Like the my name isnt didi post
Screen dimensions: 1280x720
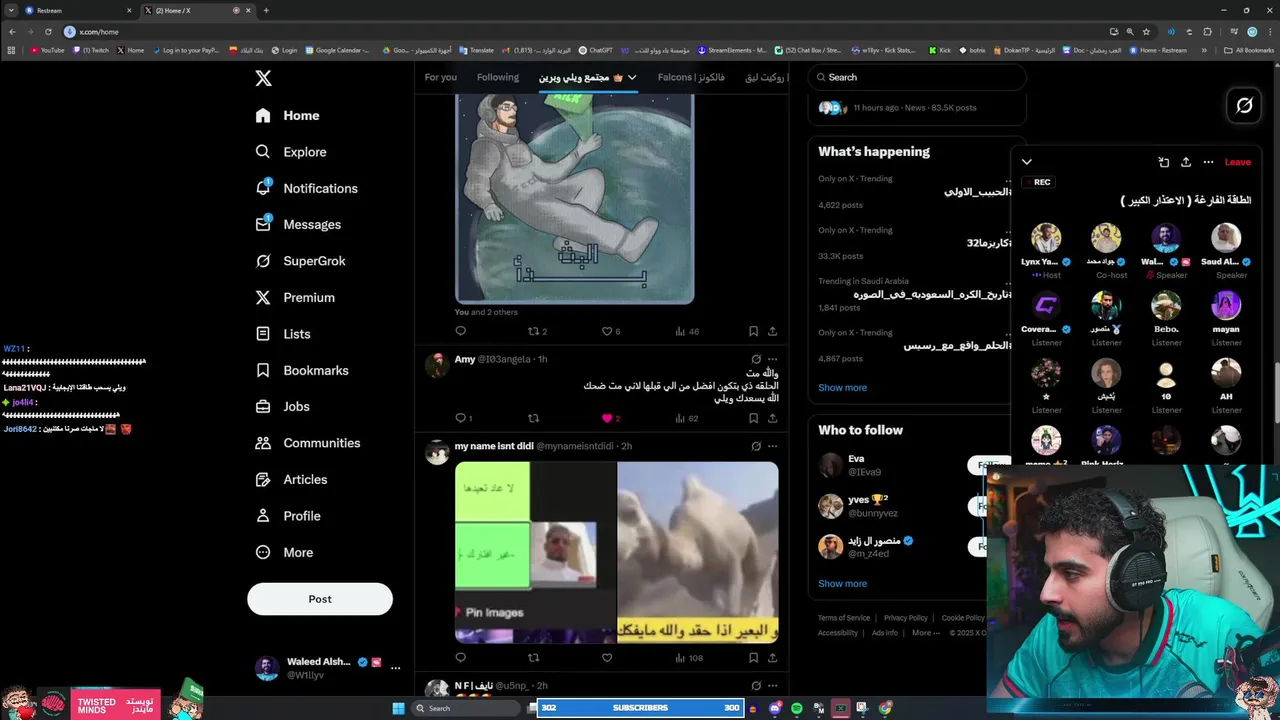pyautogui.click(x=607, y=657)
